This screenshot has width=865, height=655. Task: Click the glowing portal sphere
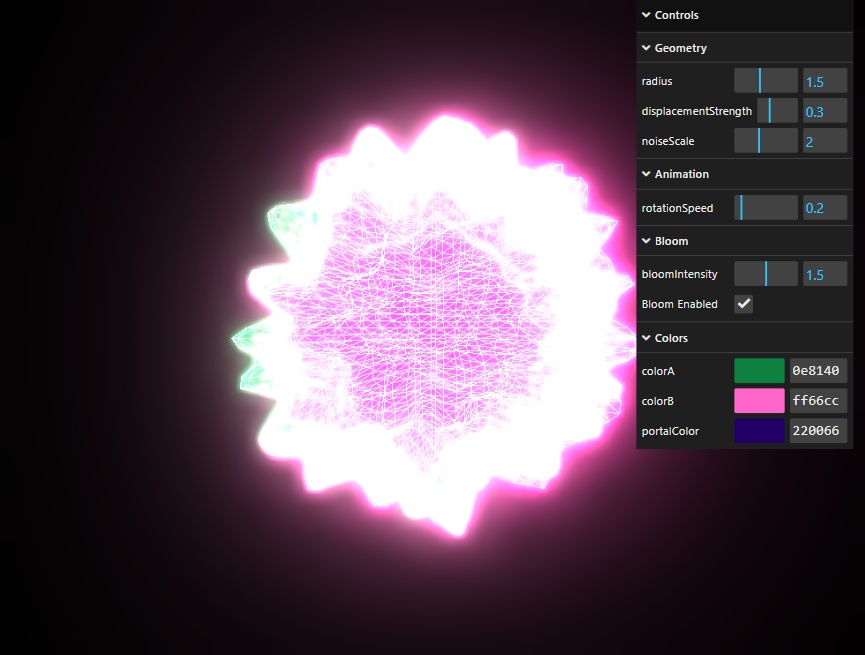(433, 326)
